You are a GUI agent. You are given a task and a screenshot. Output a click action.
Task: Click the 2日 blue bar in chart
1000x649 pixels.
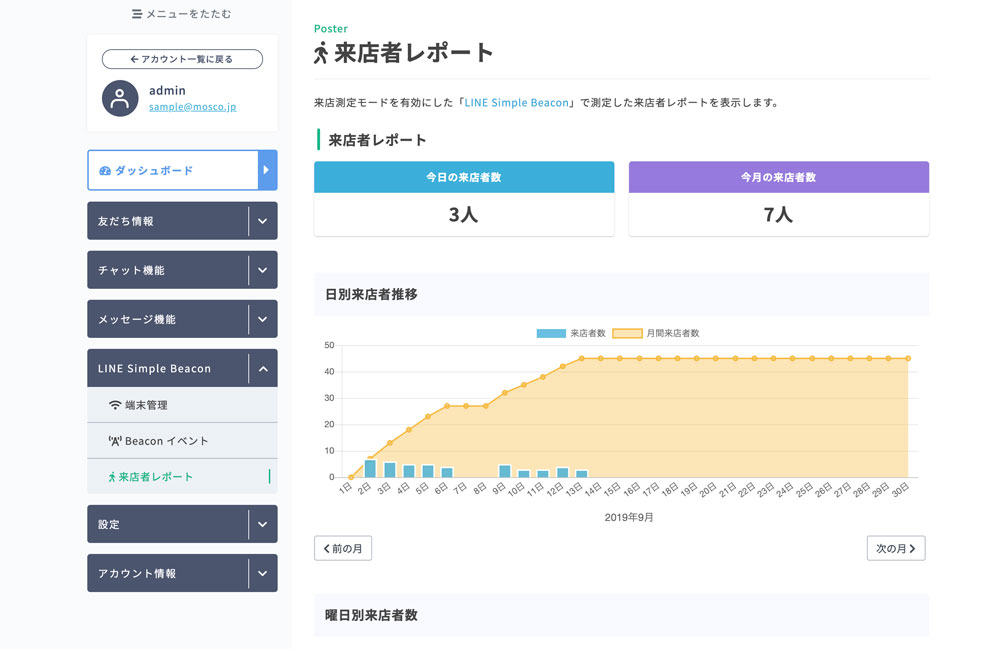tap(371, 469)
